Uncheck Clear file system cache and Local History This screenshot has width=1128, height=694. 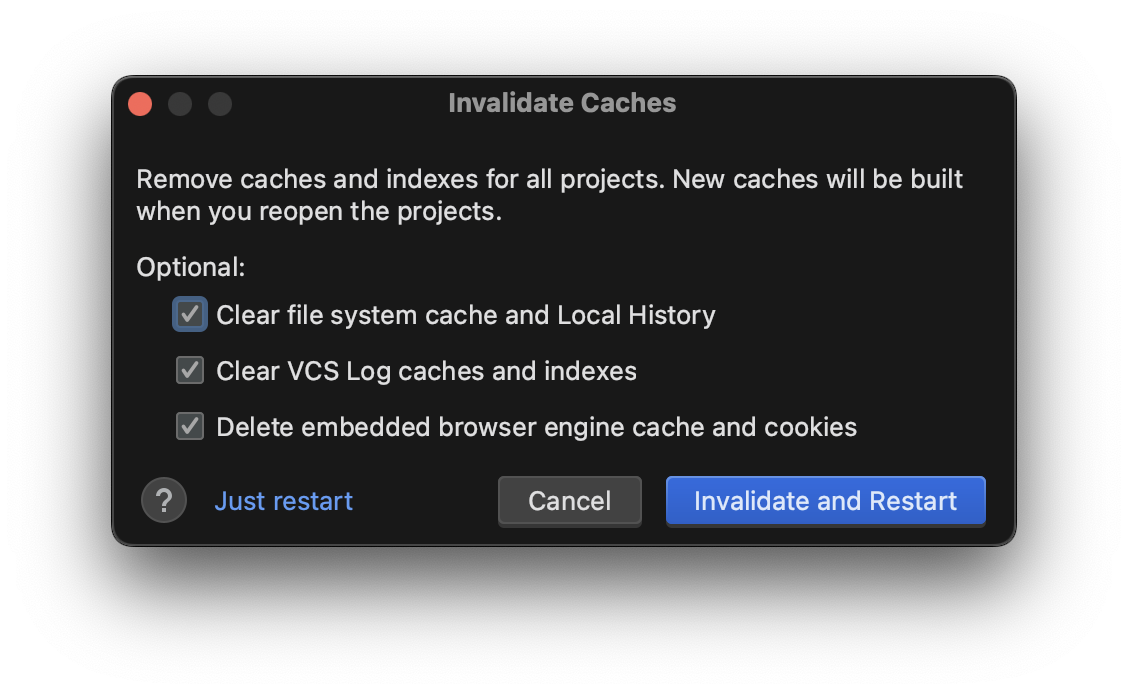tap(190, 314)
